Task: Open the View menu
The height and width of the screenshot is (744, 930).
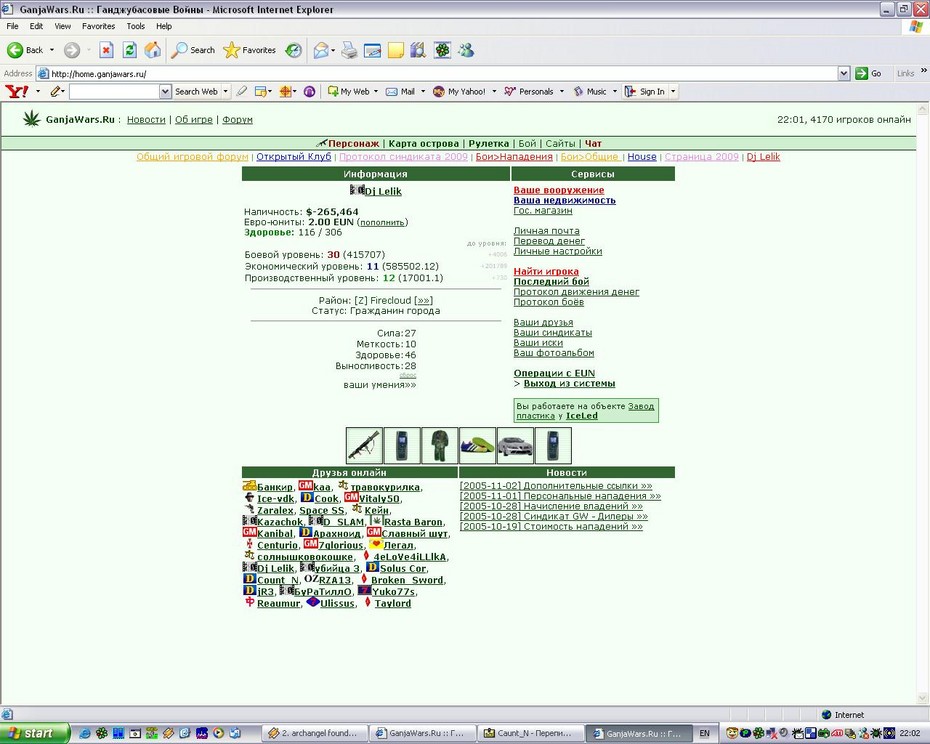Action: tap(62, 26)
